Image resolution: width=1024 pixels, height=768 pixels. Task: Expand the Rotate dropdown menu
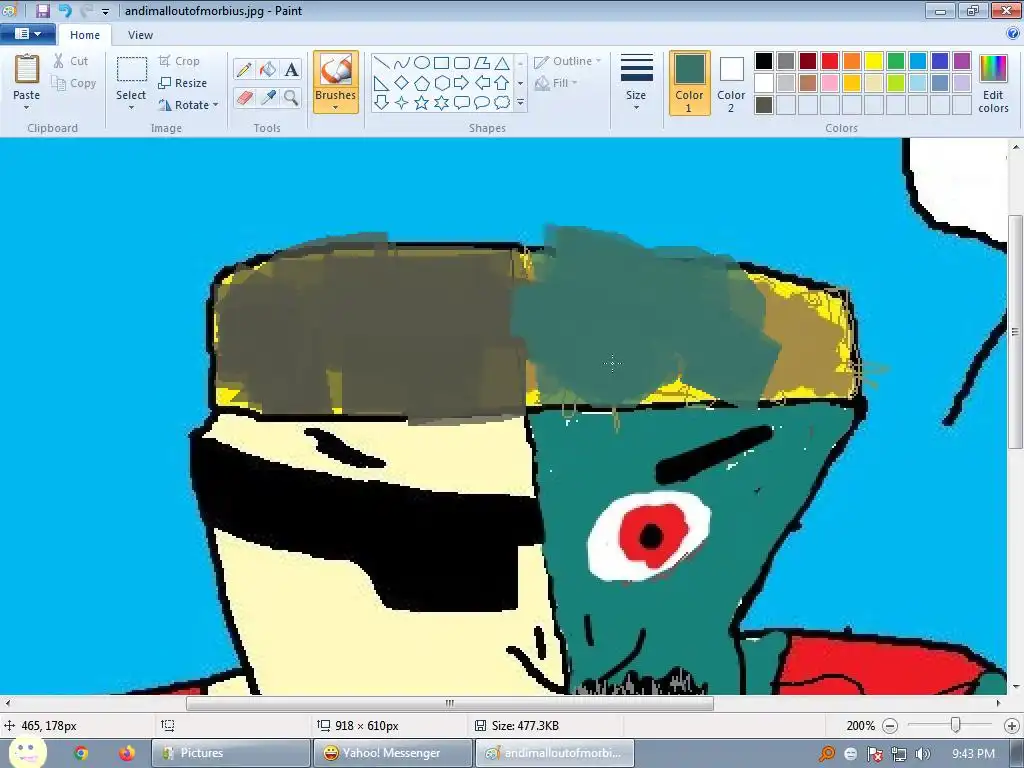tap(216, 104)
